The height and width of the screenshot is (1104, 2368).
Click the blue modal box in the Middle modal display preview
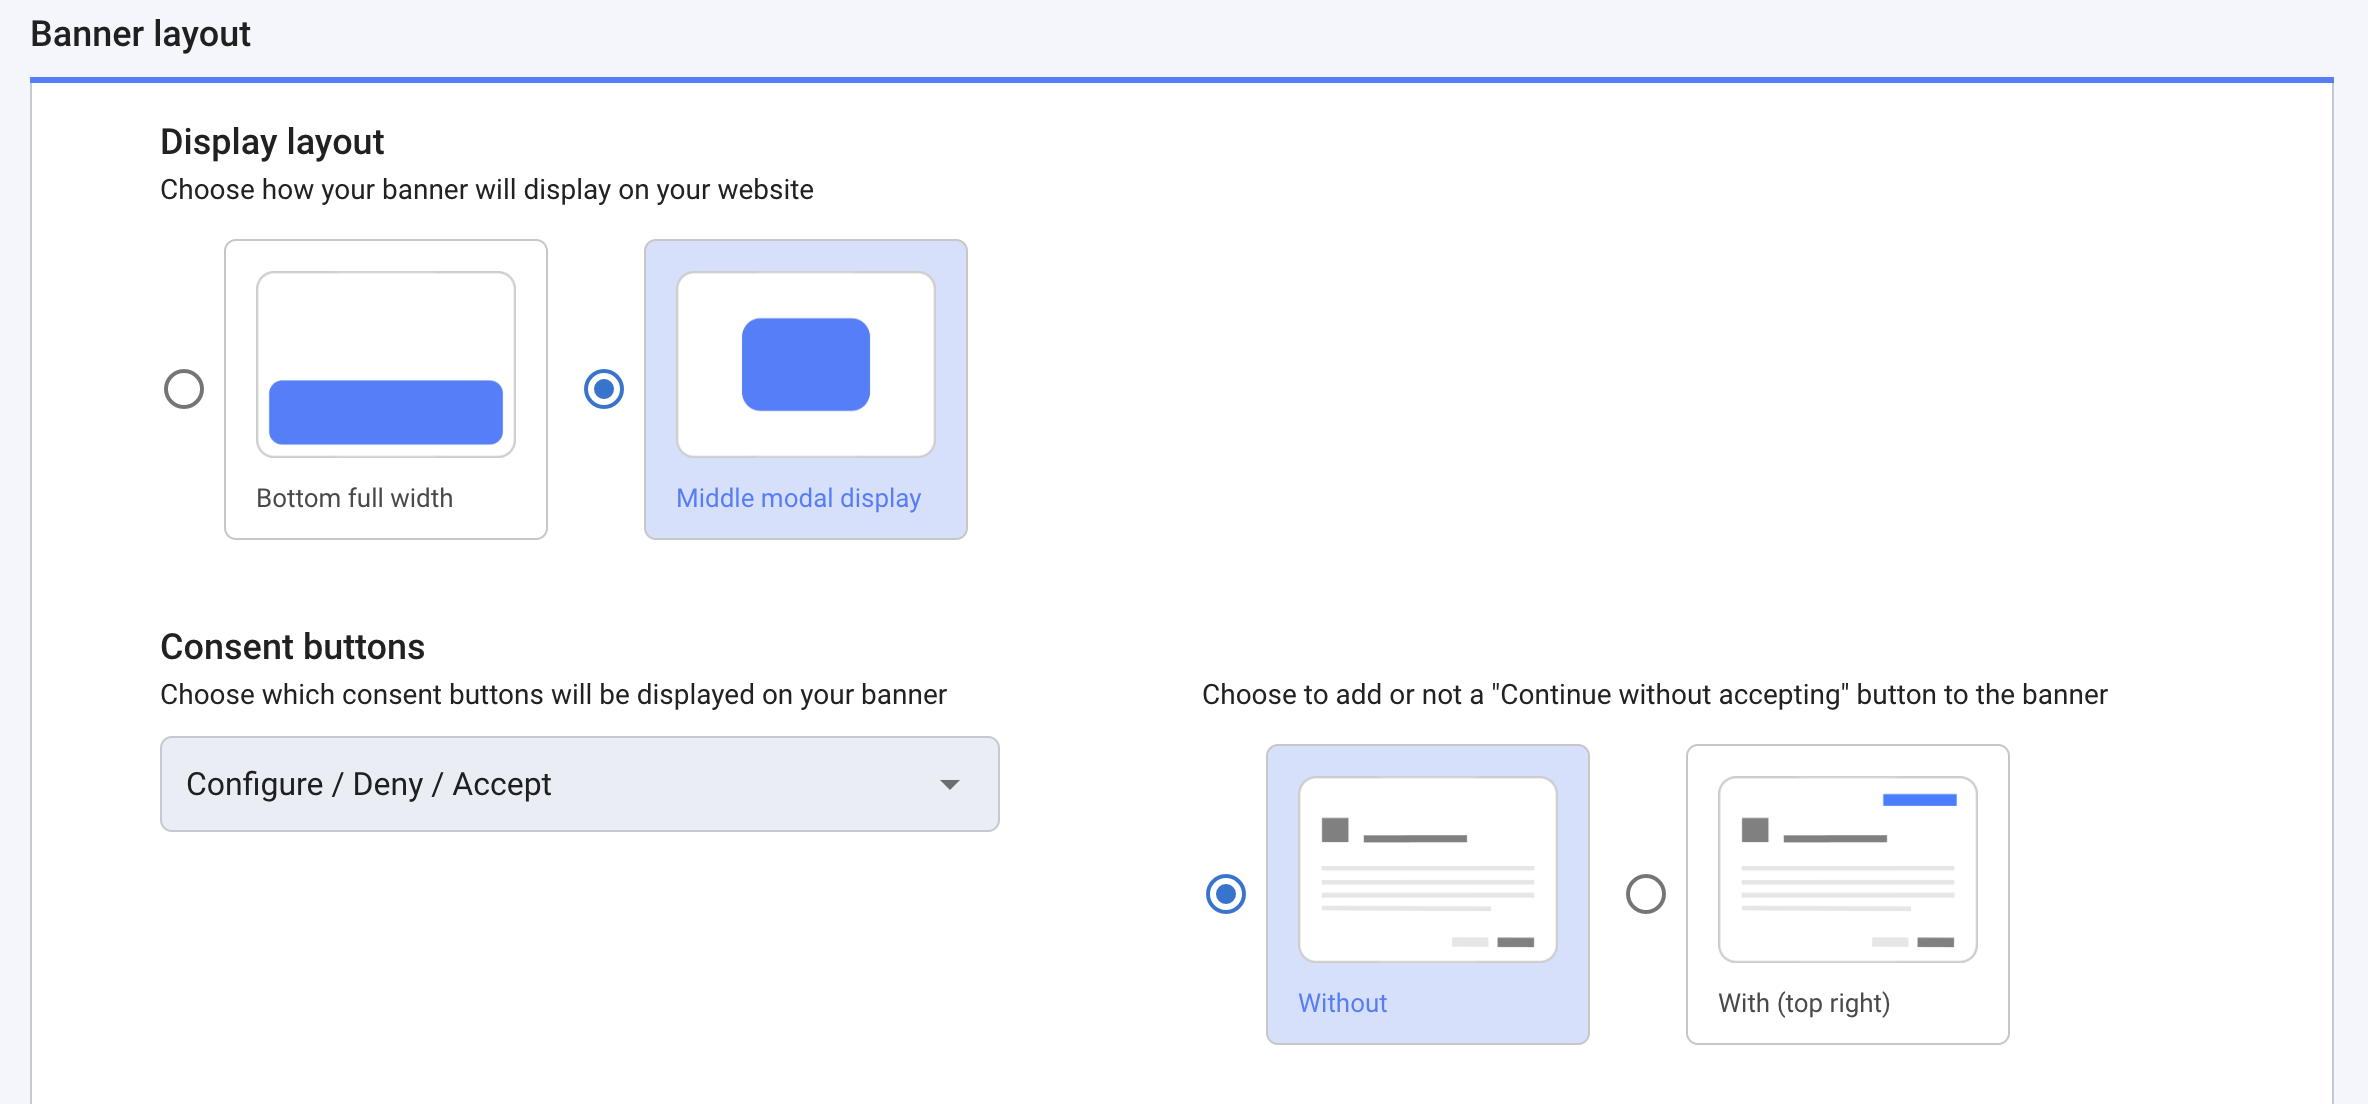pyautogui.click(x=805, y=363)
